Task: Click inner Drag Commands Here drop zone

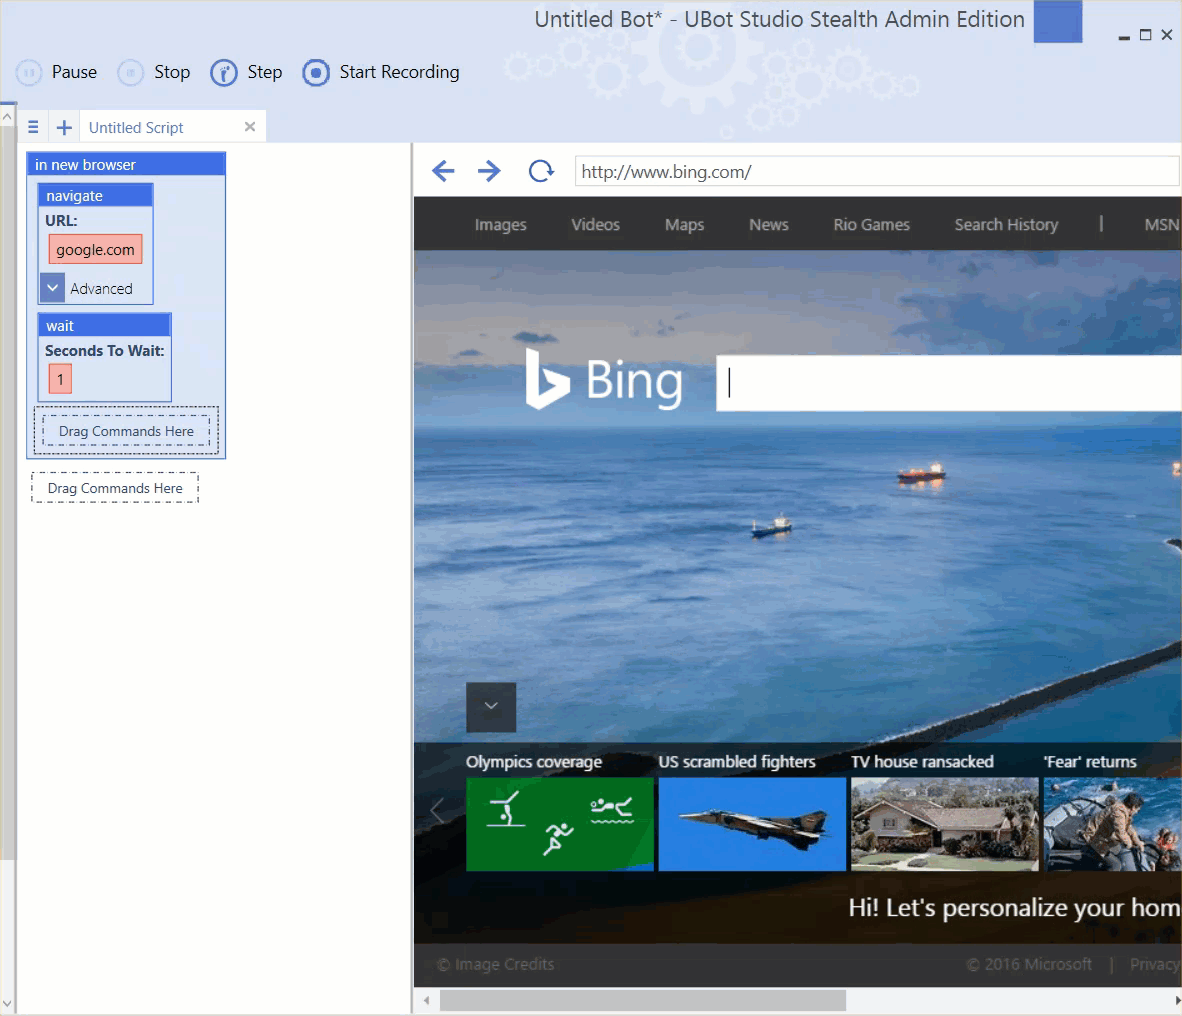Action: click(x=126, y=431)
